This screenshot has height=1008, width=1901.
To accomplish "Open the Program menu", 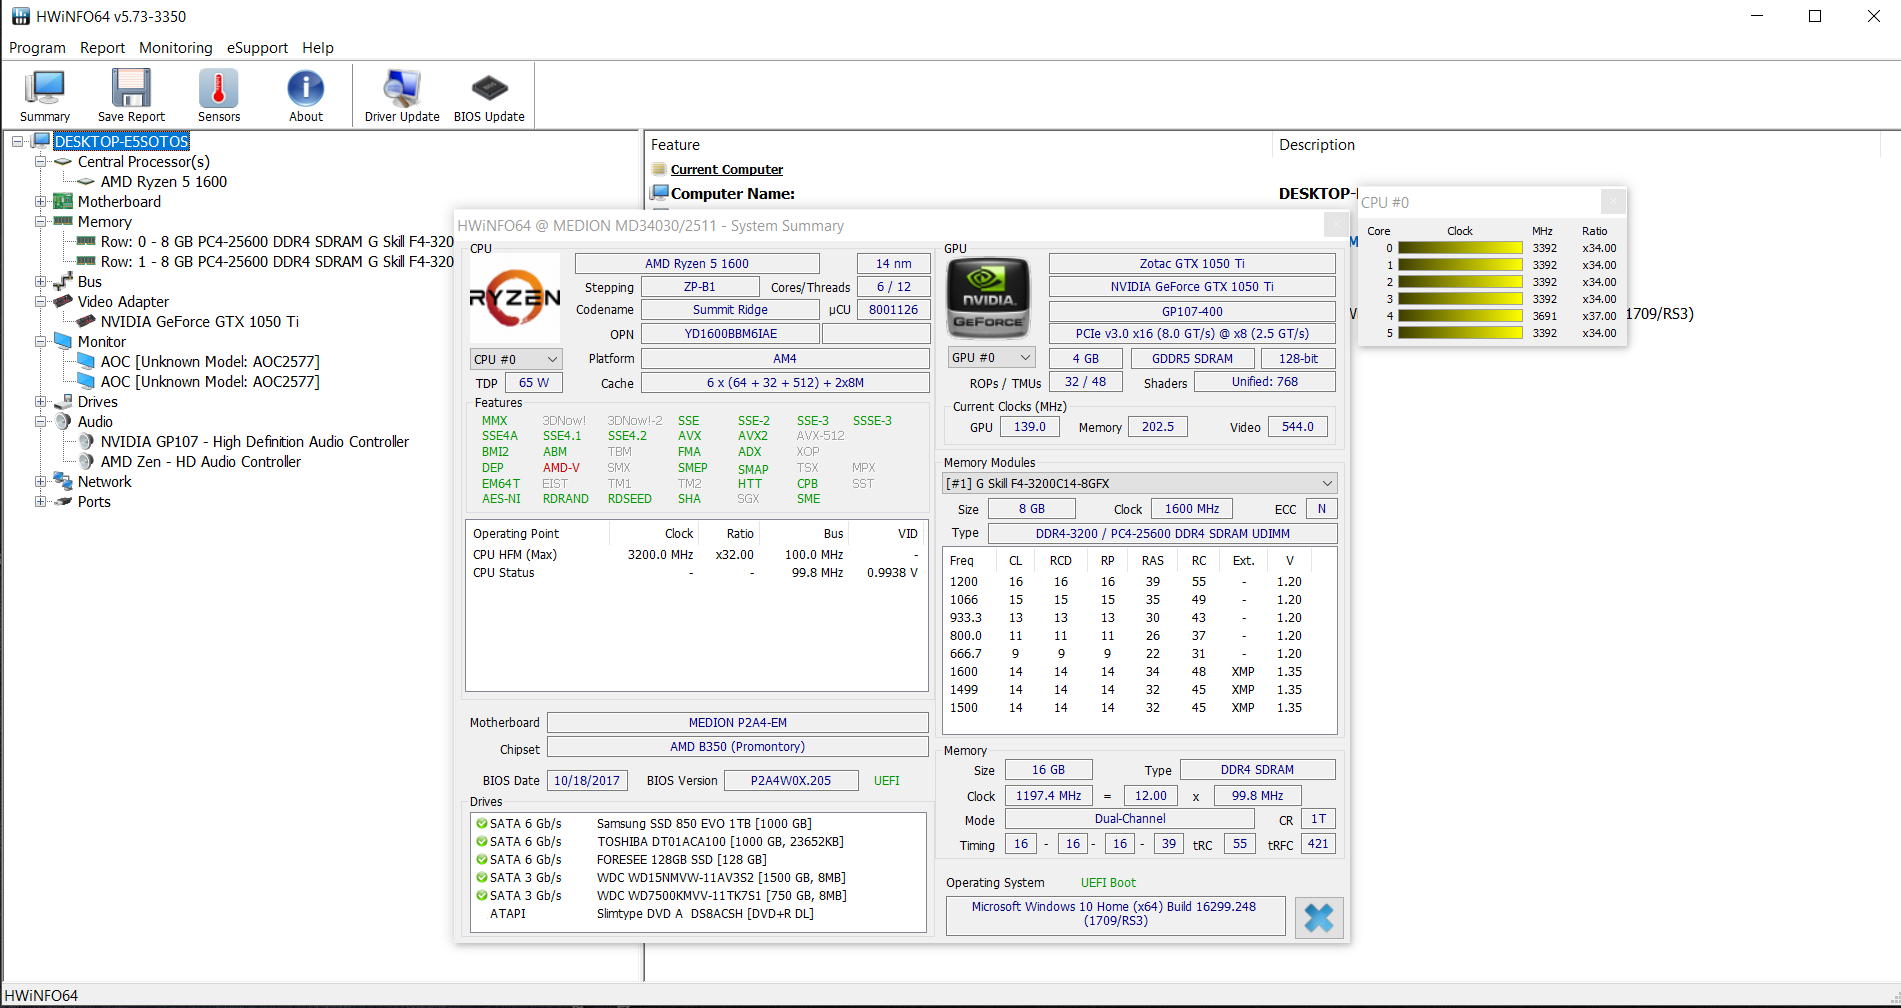I will 37,47.
